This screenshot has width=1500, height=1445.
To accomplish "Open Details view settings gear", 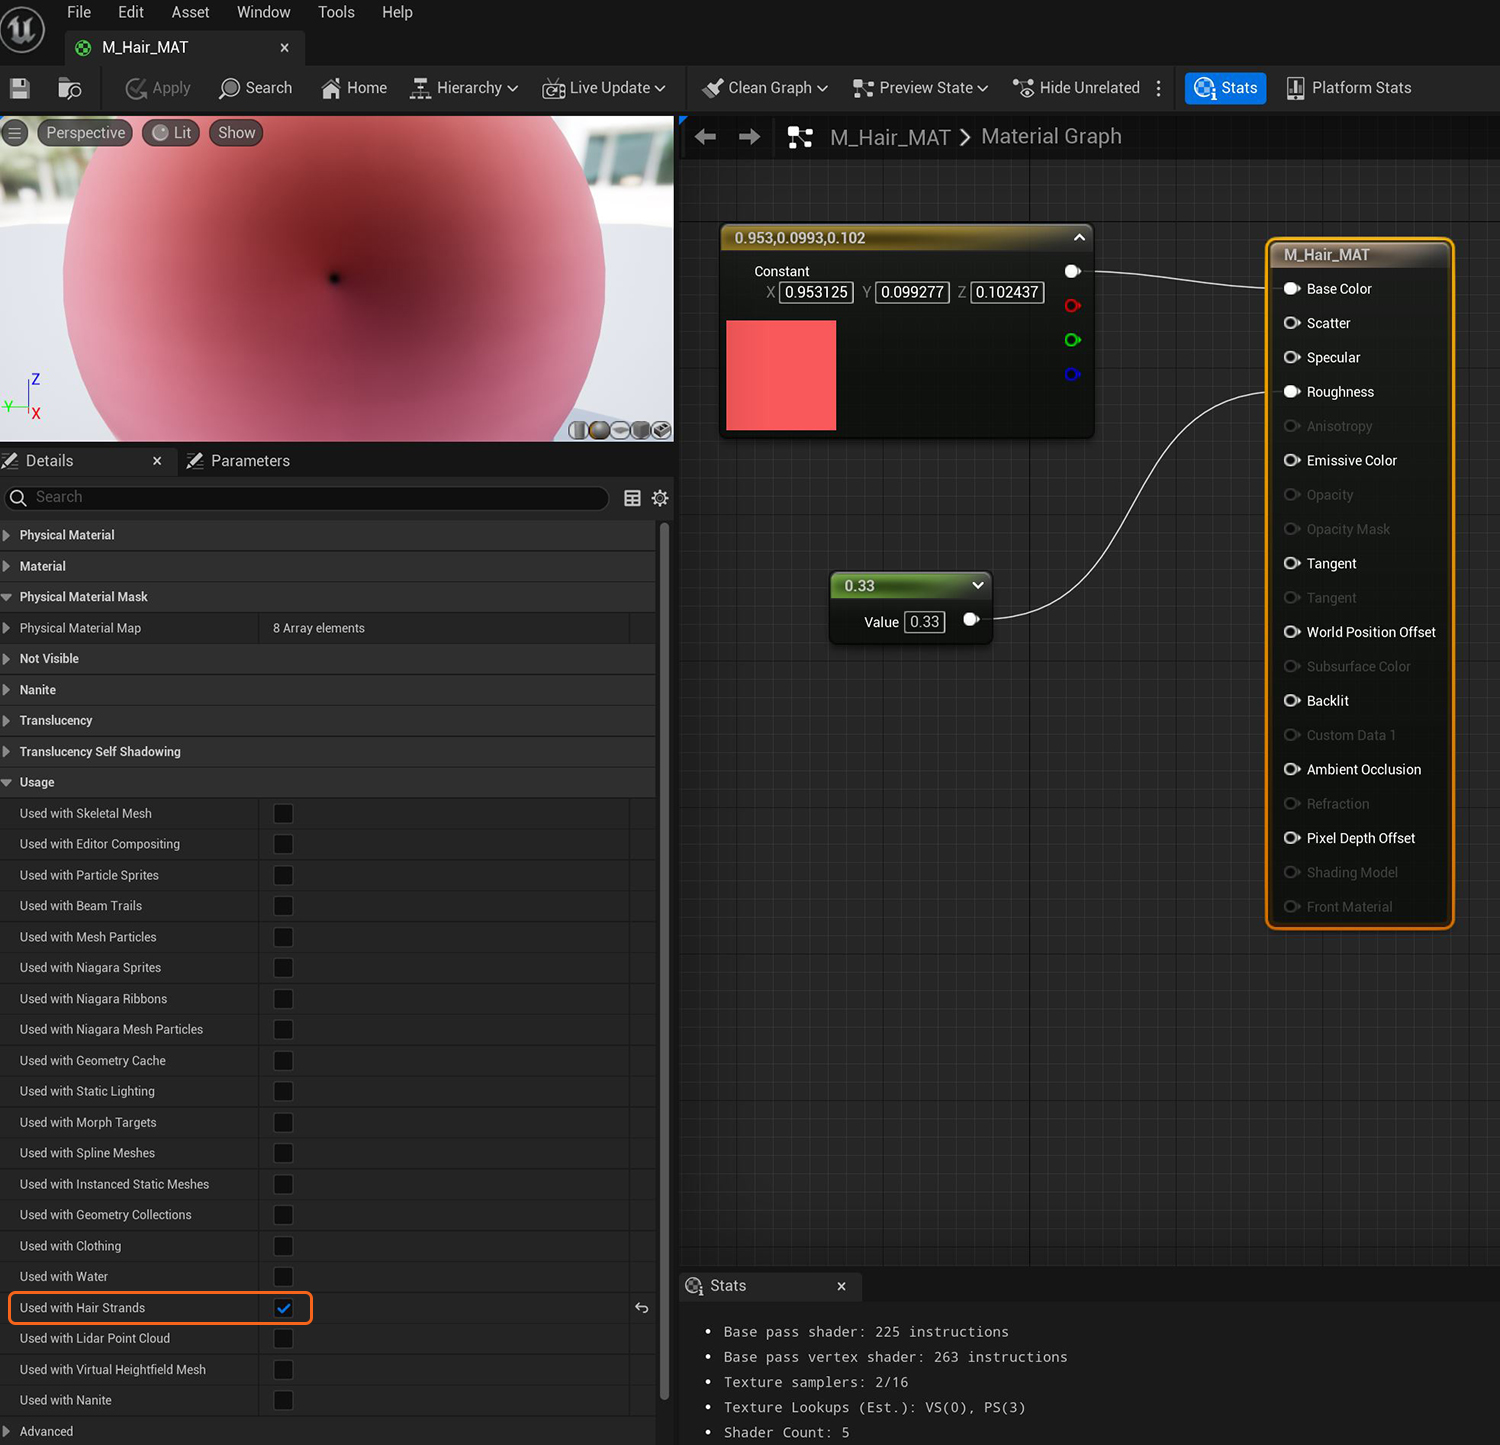I will coord(660,498).
